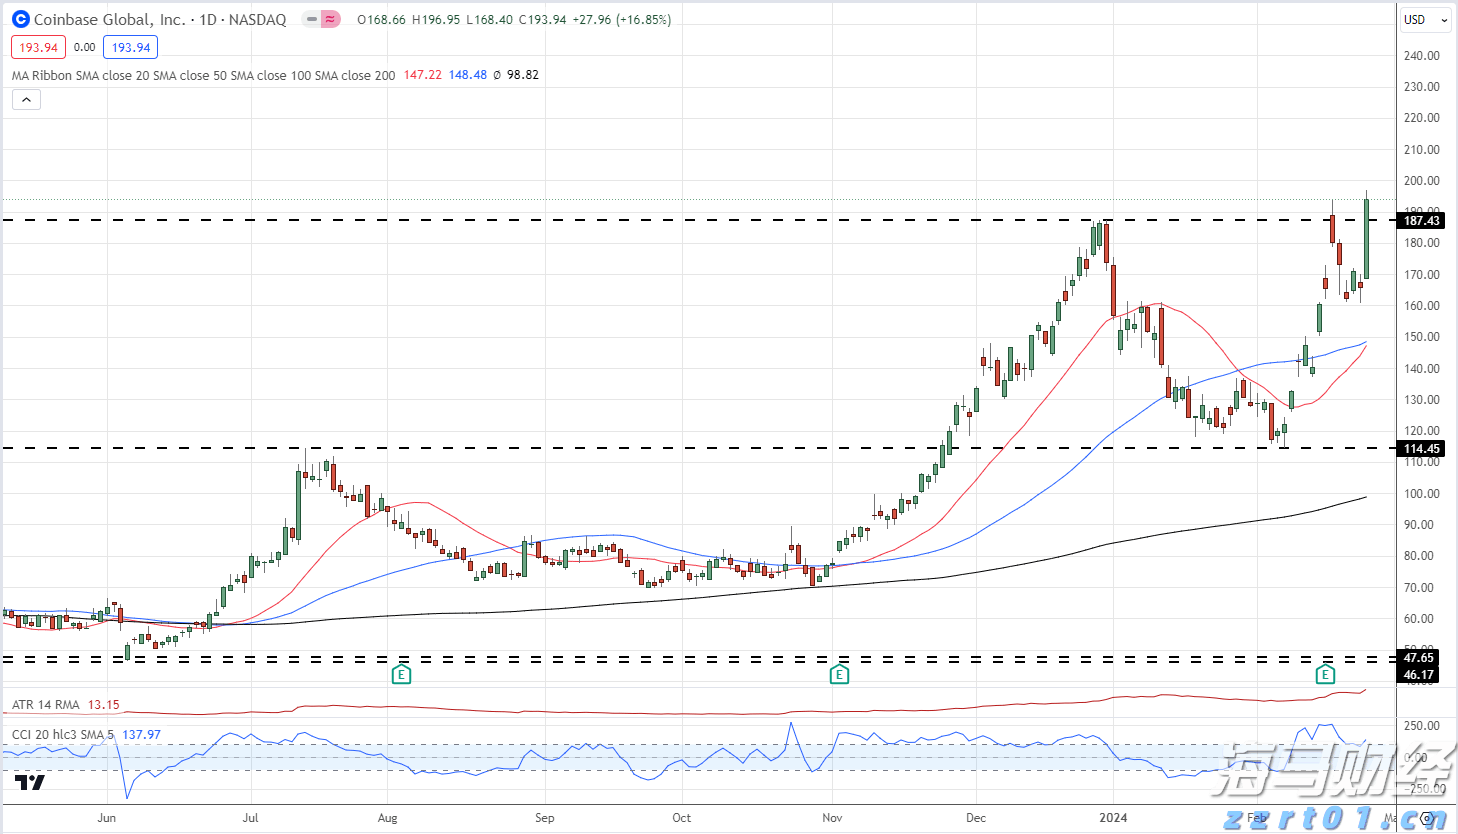Click the 114.45 black price label

coord(1420,449)
